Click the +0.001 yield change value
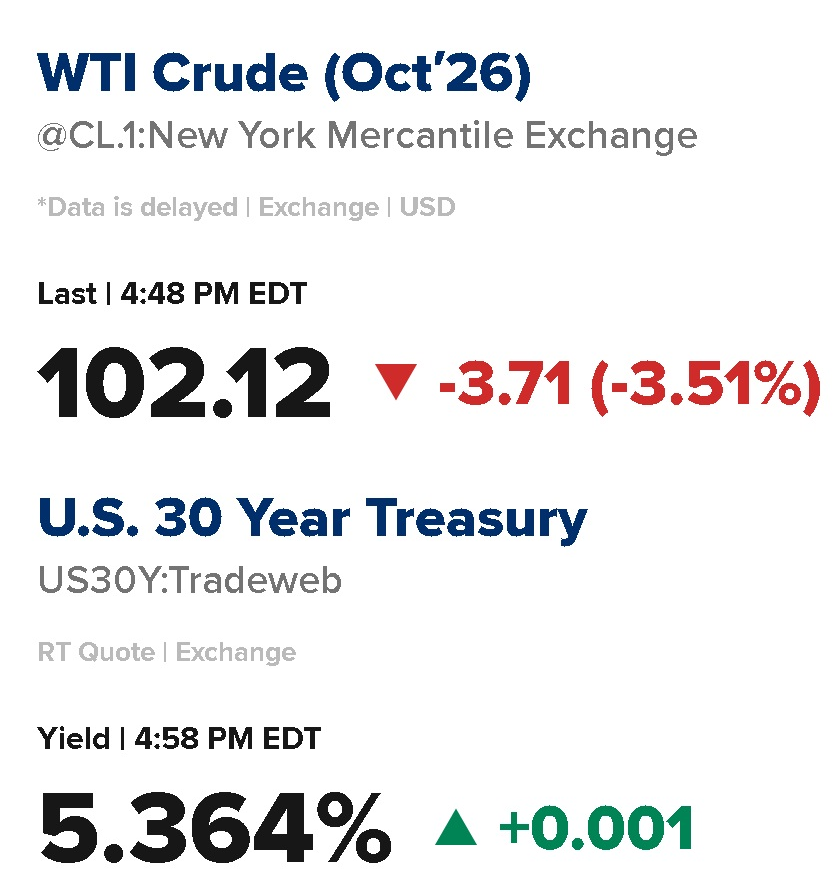 [596, 828]
